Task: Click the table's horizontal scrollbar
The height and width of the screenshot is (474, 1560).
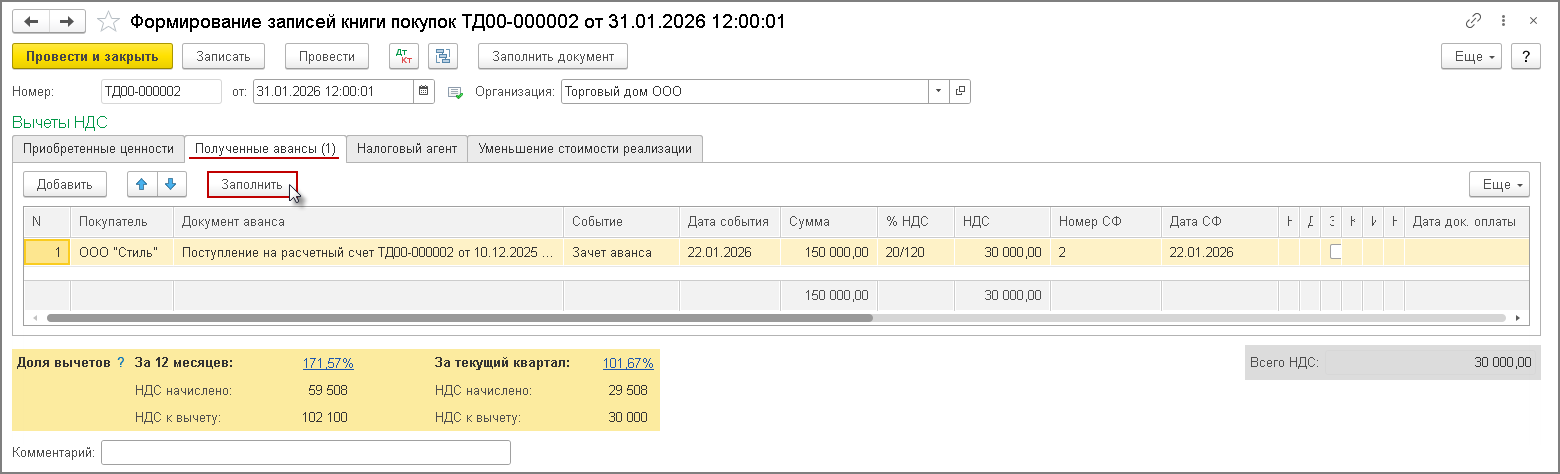Action: 460,317
